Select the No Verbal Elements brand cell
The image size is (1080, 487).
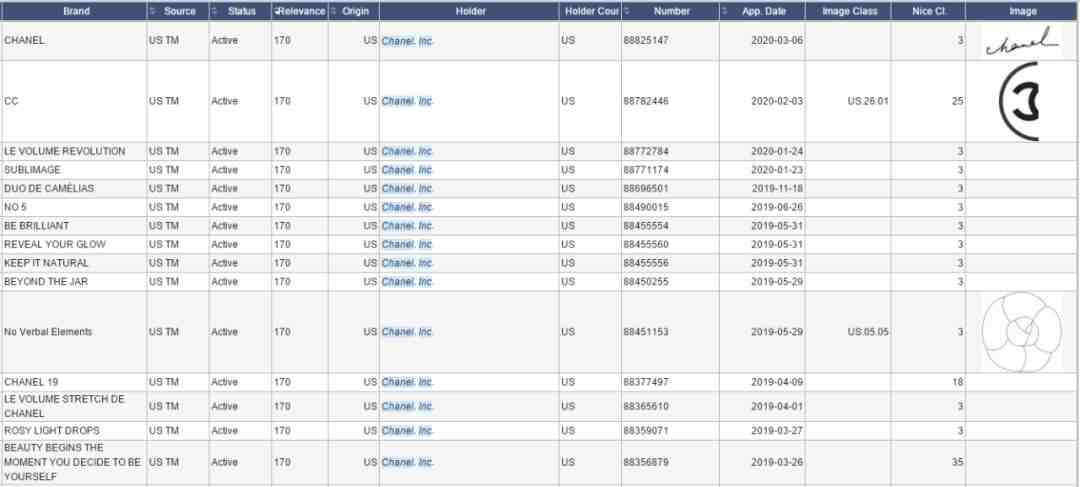pos(74,332)
